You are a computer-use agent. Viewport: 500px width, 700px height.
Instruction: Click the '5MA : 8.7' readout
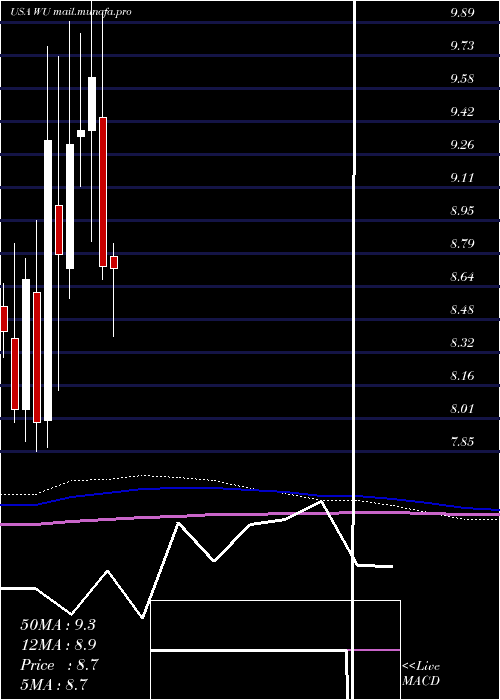coord(54,684)
